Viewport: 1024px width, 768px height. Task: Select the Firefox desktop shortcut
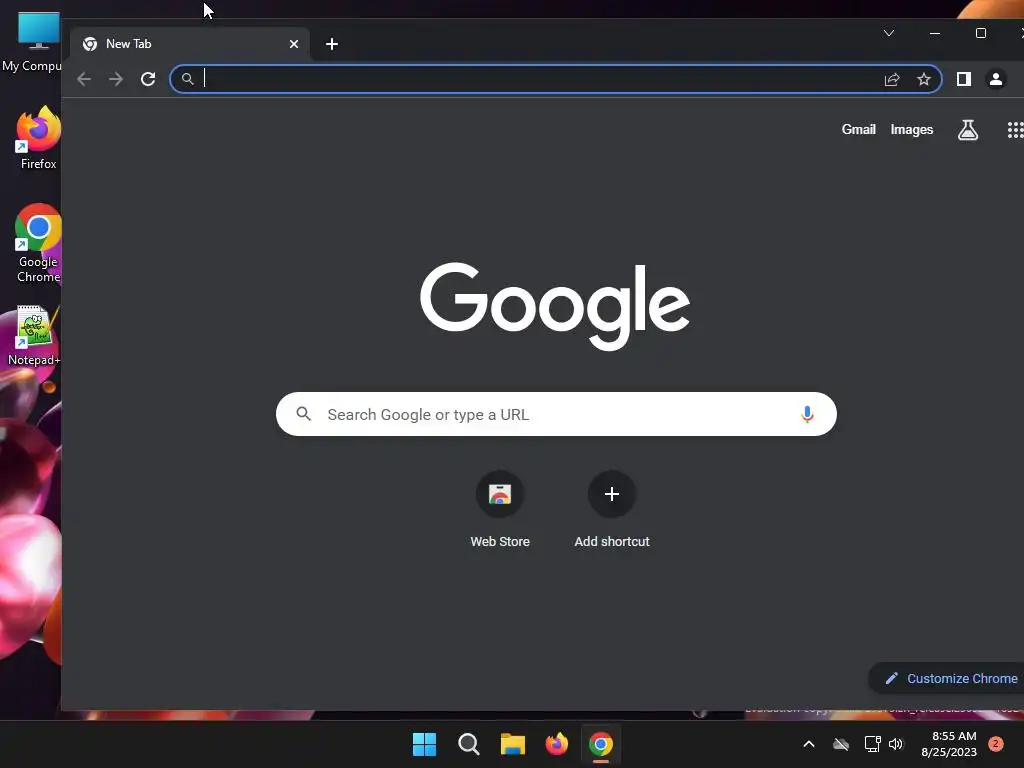pos(38,138)
